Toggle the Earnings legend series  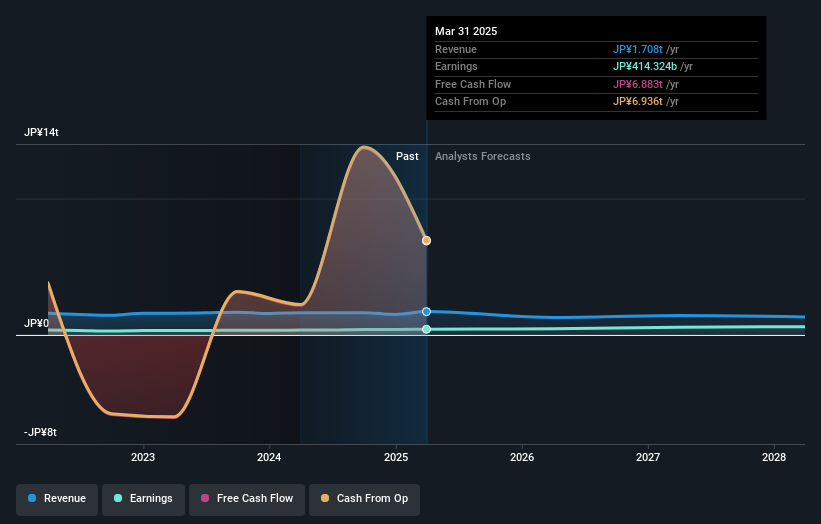143,499
